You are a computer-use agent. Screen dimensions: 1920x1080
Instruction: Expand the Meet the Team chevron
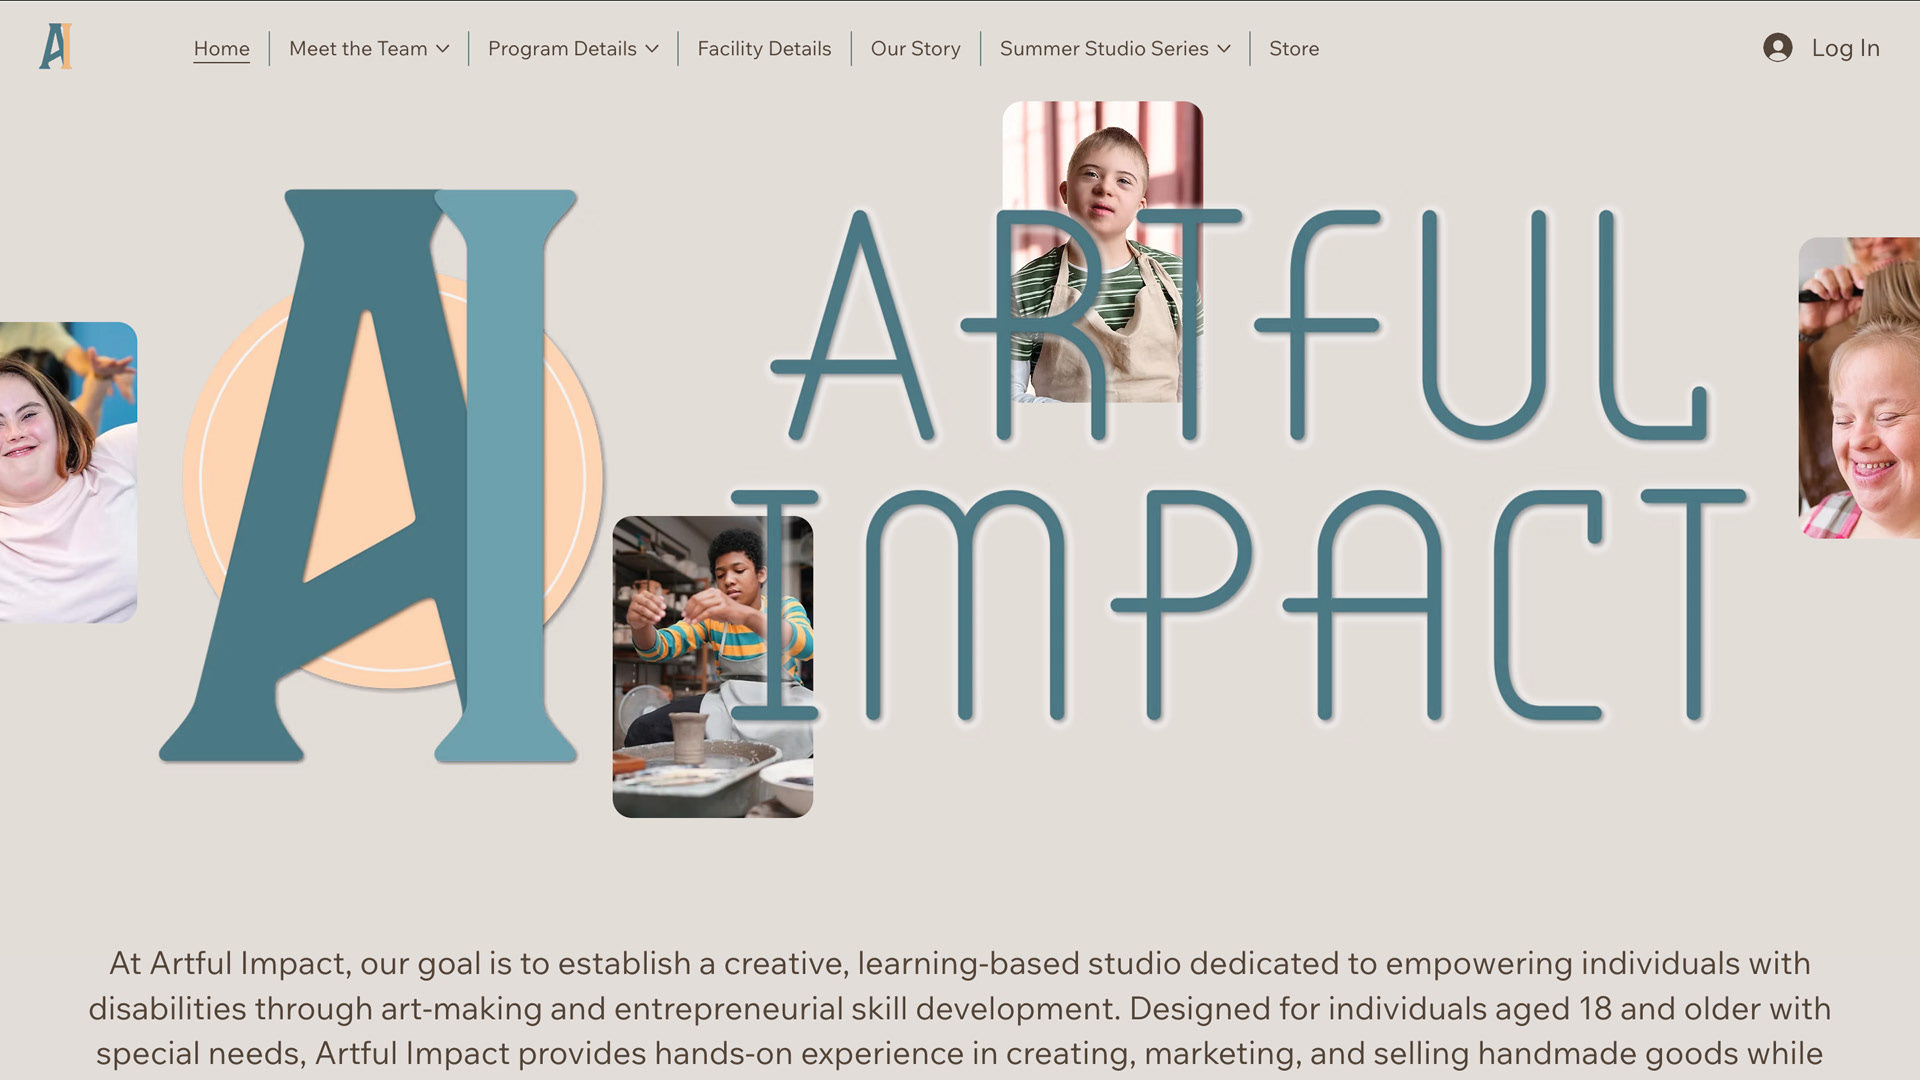tap(442, 49)
